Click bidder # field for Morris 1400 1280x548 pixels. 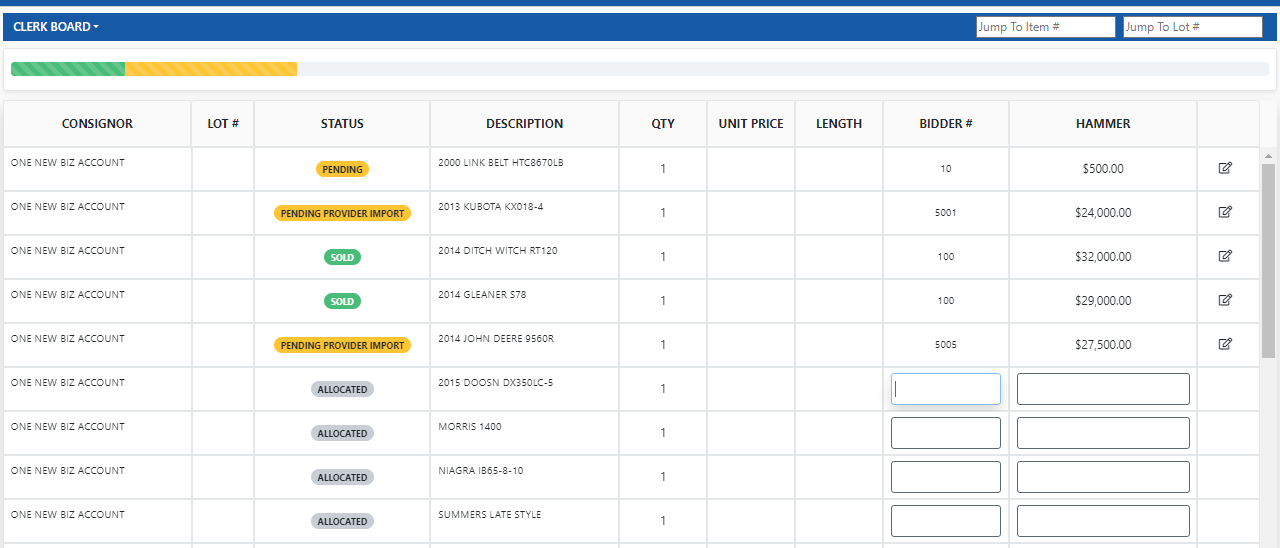pyautogui.click(x=946, y=433)
